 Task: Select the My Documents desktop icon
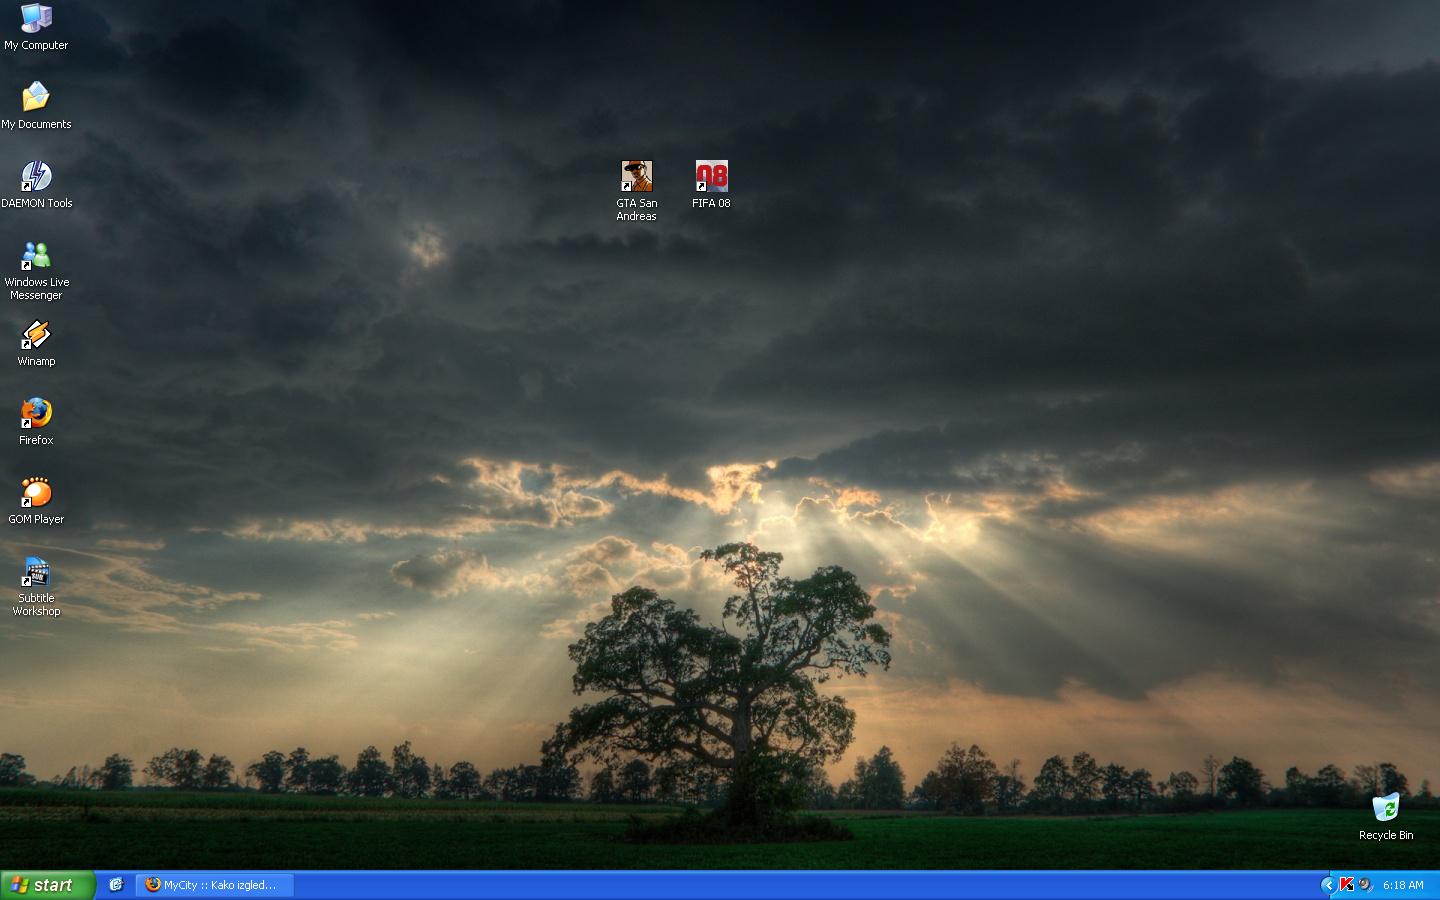click(36, 106)
